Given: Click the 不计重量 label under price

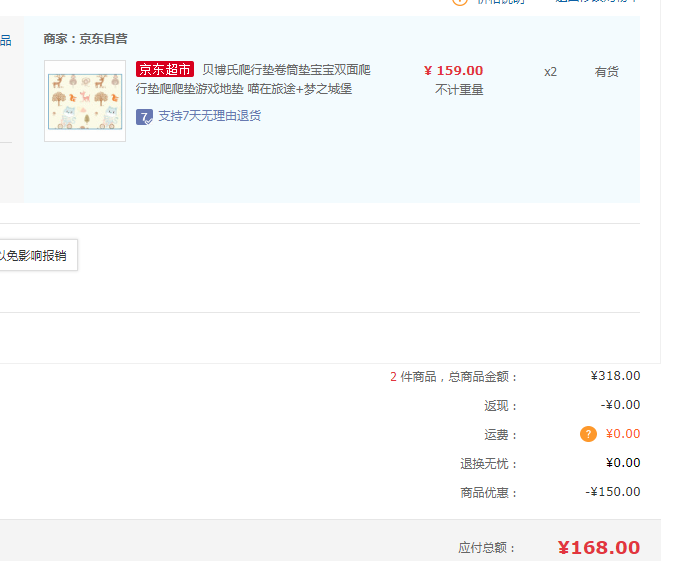Looking at the screenshot, I should coord(459,90).
